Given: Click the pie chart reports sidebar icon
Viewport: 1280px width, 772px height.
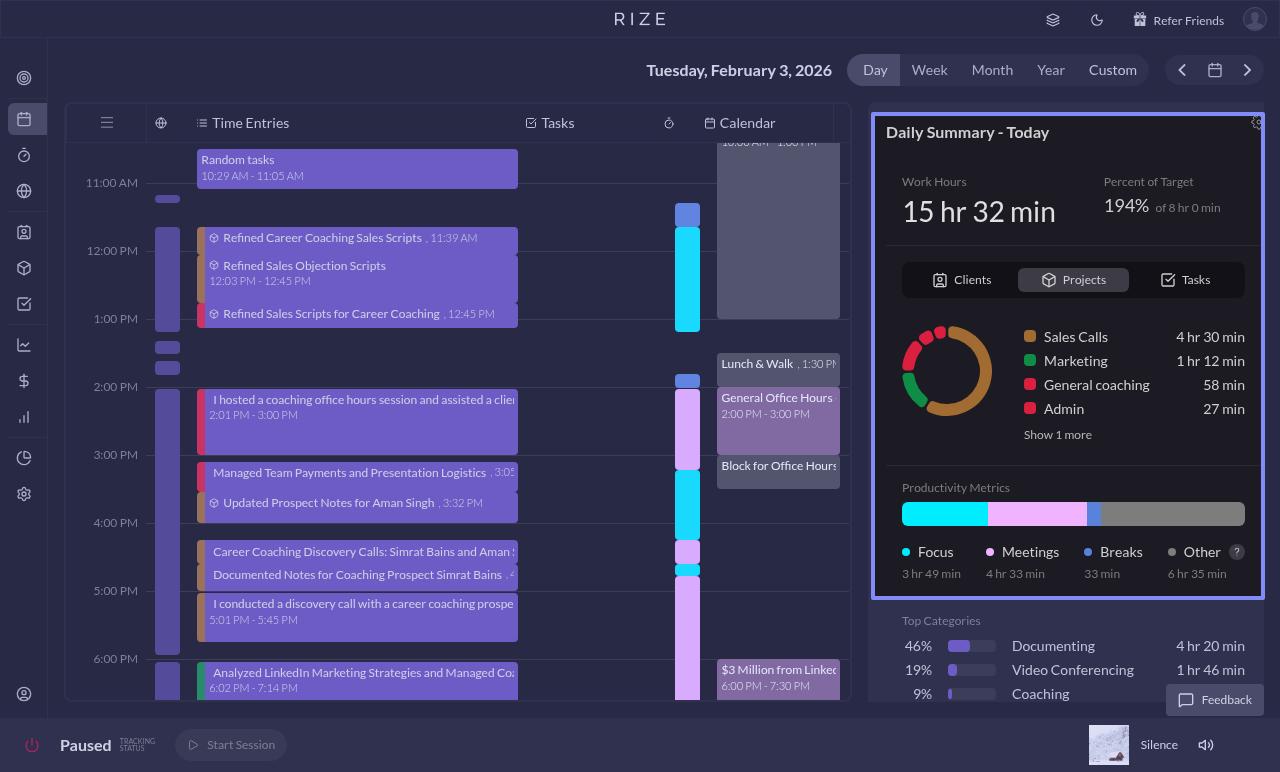Looking at the screenshot, I should point(24,458).
